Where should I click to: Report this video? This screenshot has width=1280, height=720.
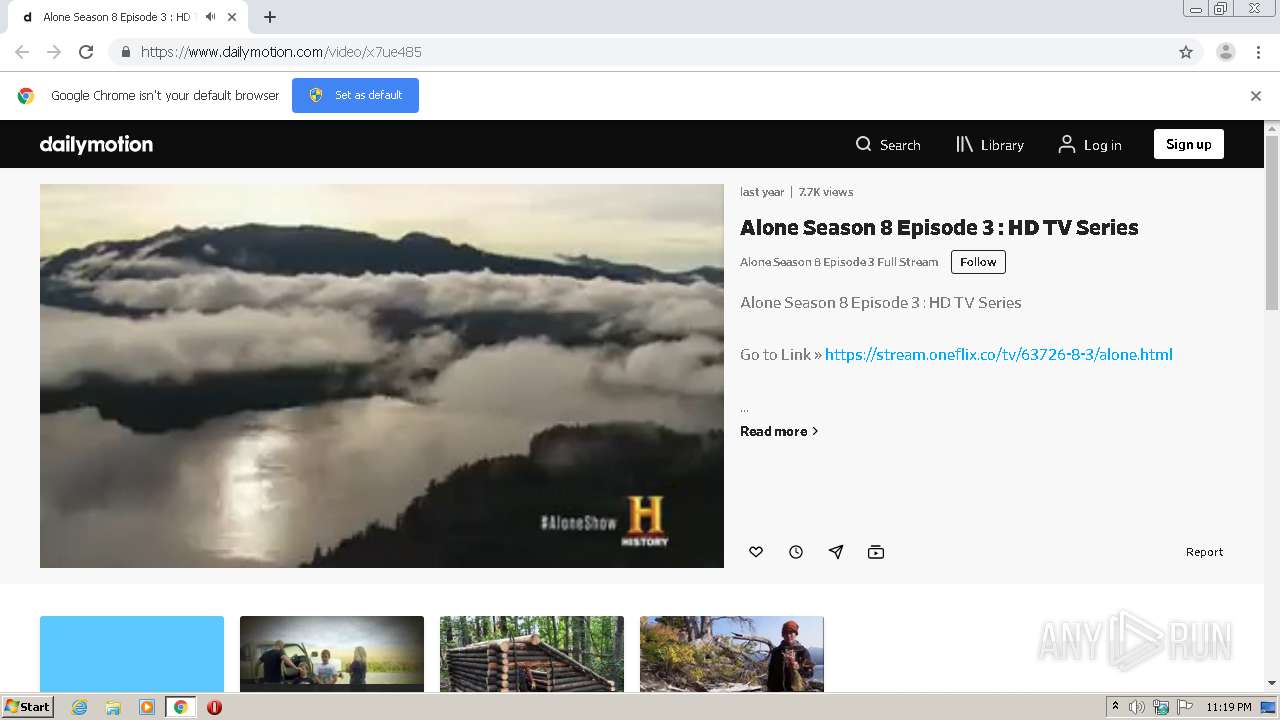1204,552
